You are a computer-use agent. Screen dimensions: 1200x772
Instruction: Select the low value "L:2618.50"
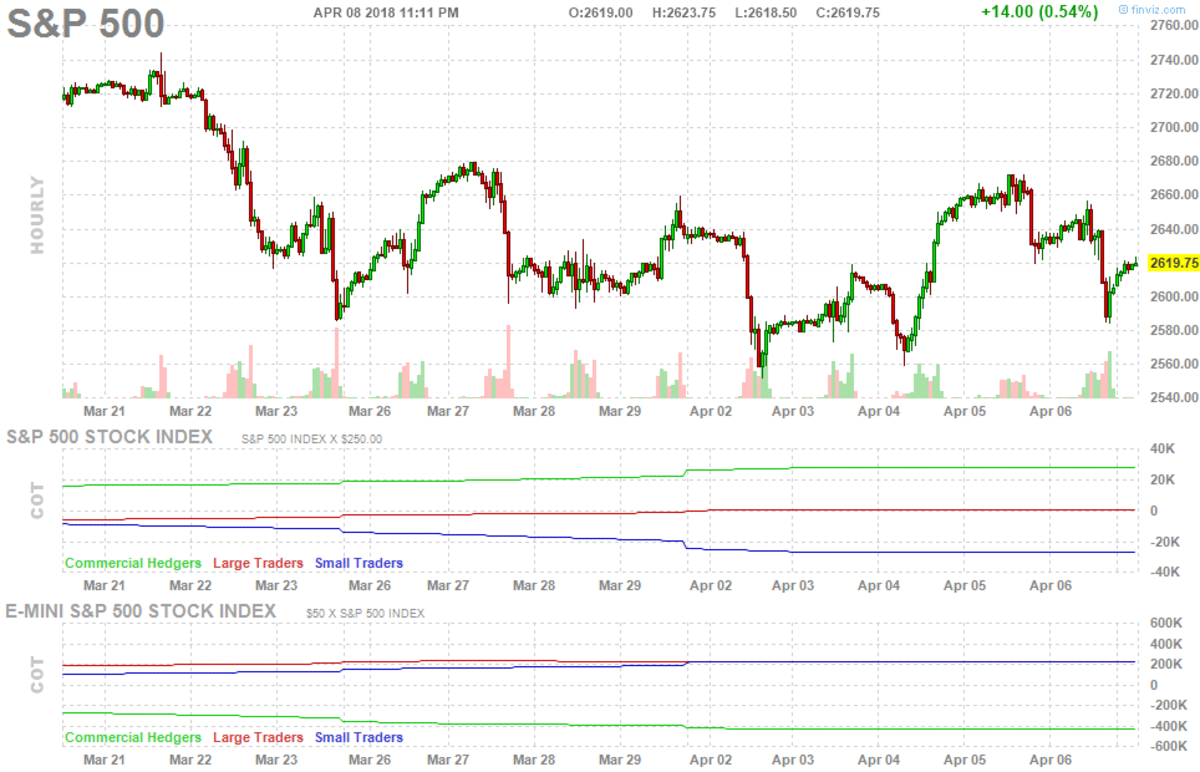767,12
